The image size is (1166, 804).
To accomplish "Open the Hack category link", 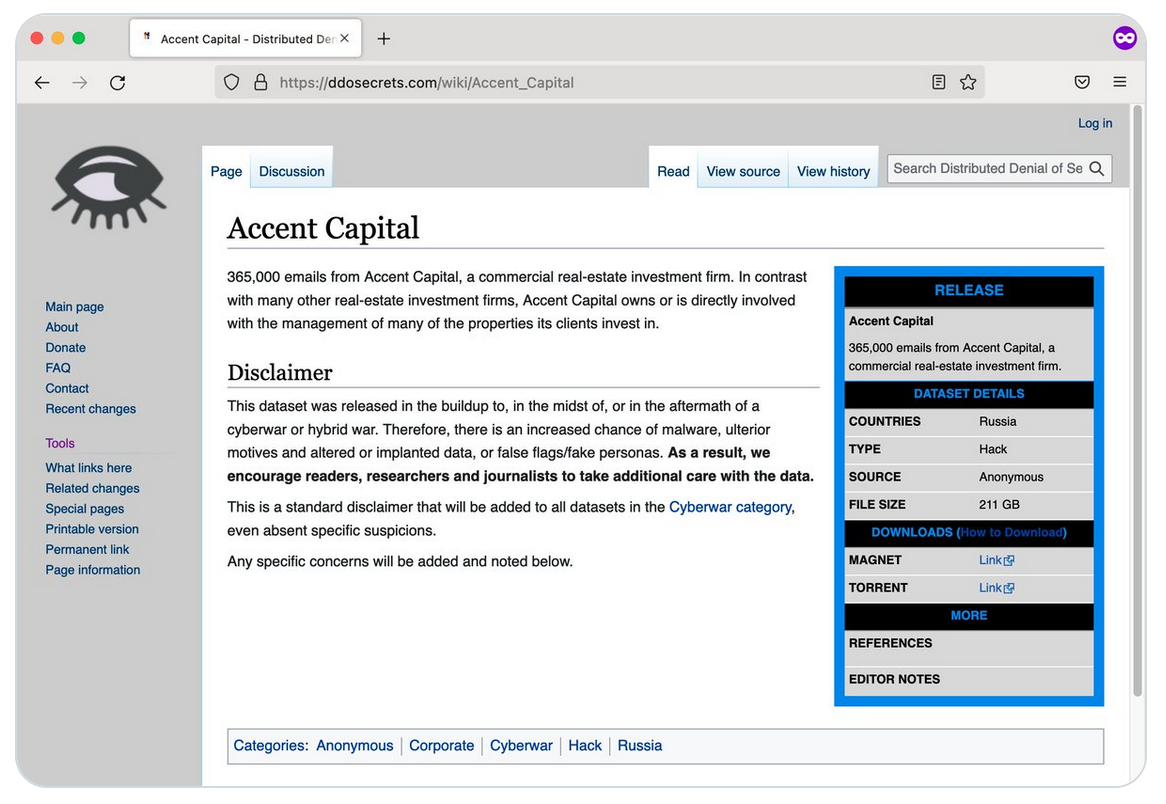I will click(585, 746).
